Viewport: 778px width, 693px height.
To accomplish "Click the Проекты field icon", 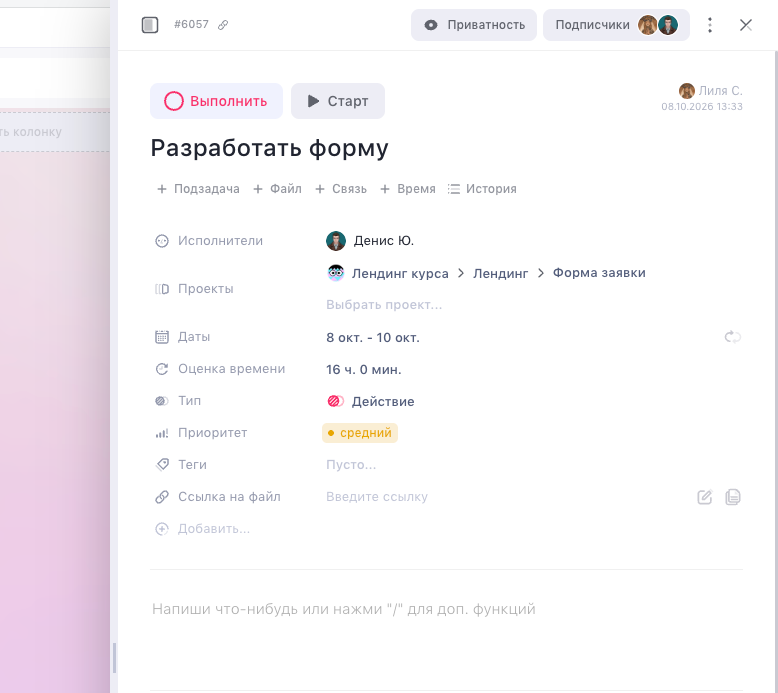I will (162, 289).
